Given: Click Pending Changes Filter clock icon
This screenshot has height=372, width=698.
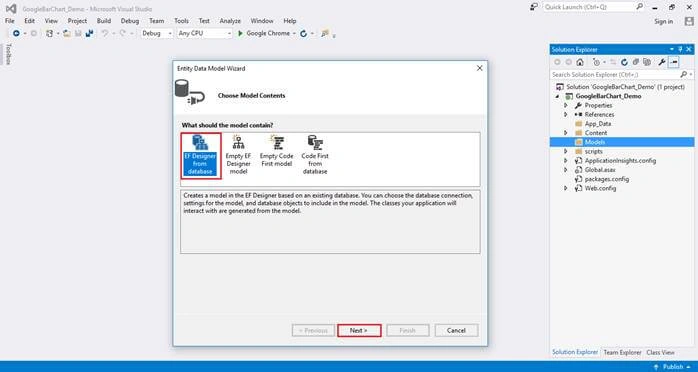Looking at the screenshot, I should pyautogui.click(x=597, y=62).
